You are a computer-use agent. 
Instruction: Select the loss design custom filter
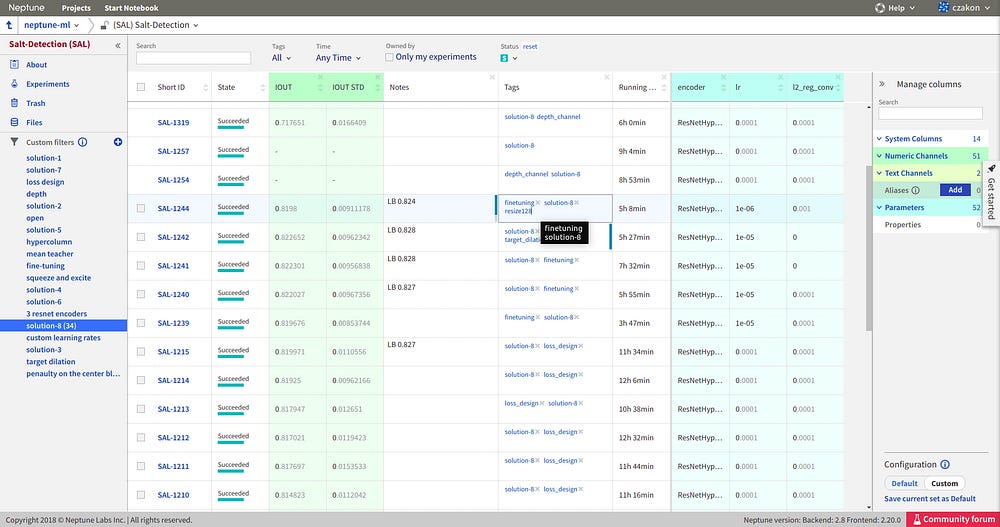[x=45, y=182]
